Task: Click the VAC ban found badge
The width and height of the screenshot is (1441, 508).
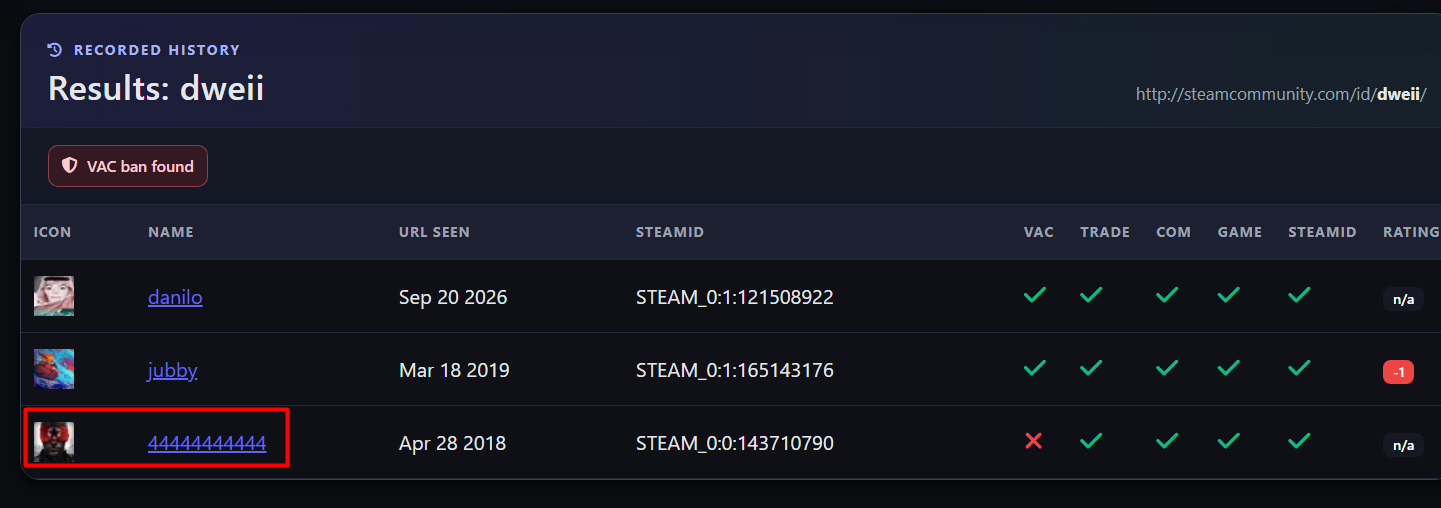Action: 128,166
